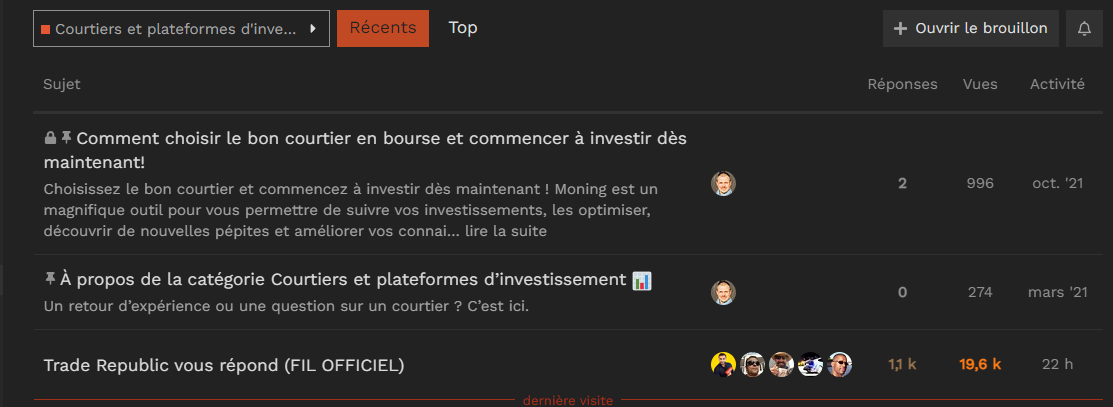
Task: Sort topics by Activité column
Action: pyautogui.click(x=1057, y=84)
